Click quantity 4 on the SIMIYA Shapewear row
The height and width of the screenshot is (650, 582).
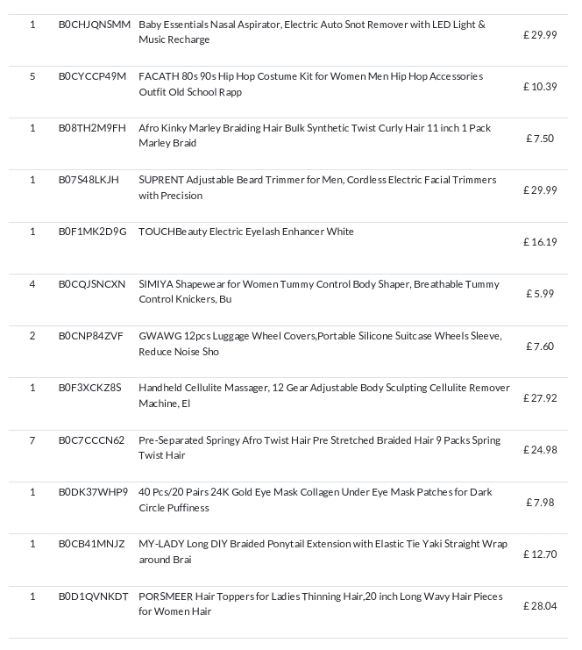click(32, 284)
